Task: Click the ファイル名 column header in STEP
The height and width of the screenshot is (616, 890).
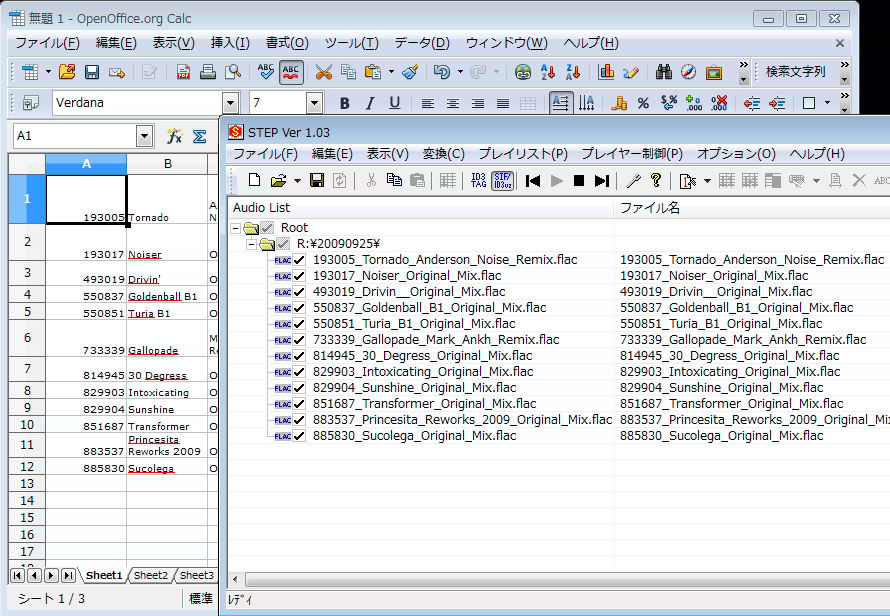Action: point(752,208)
